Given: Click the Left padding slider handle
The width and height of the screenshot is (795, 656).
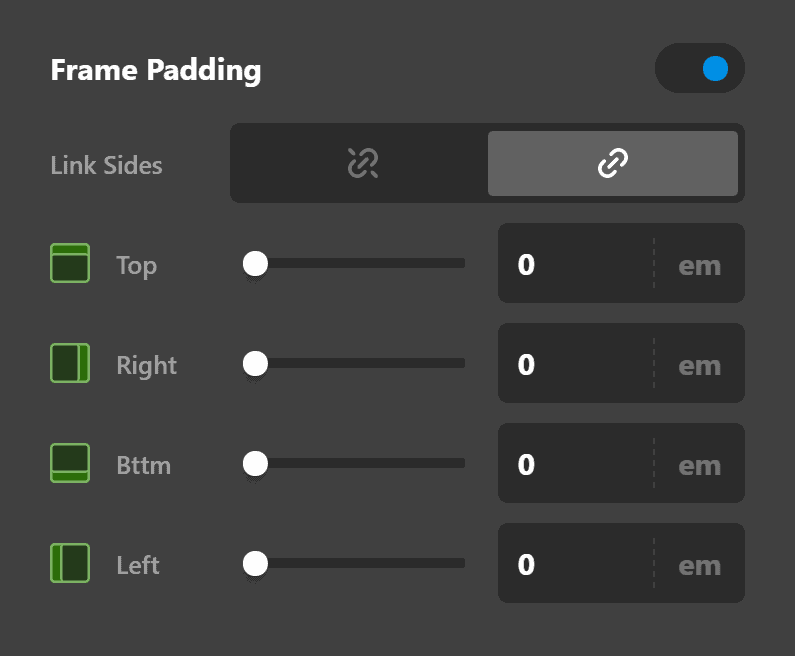Looking at the screenshot, I should click(256, 563).
